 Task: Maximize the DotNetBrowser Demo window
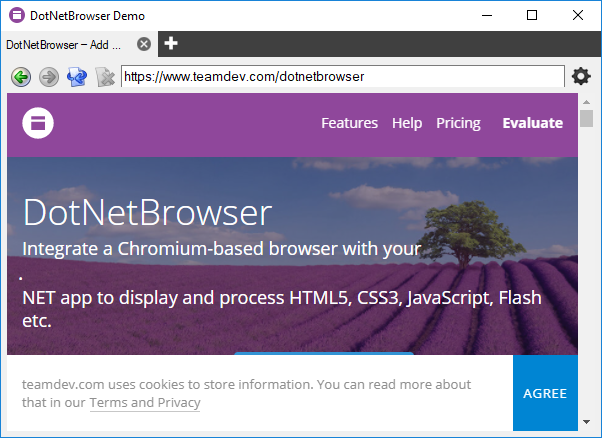(532, 15)
